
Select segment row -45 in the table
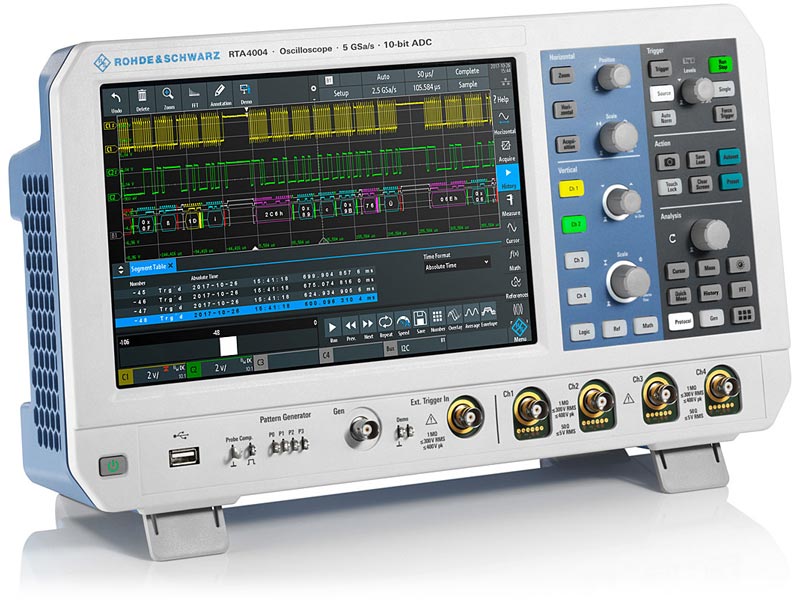pyautogui.click(x=245, y=284)
